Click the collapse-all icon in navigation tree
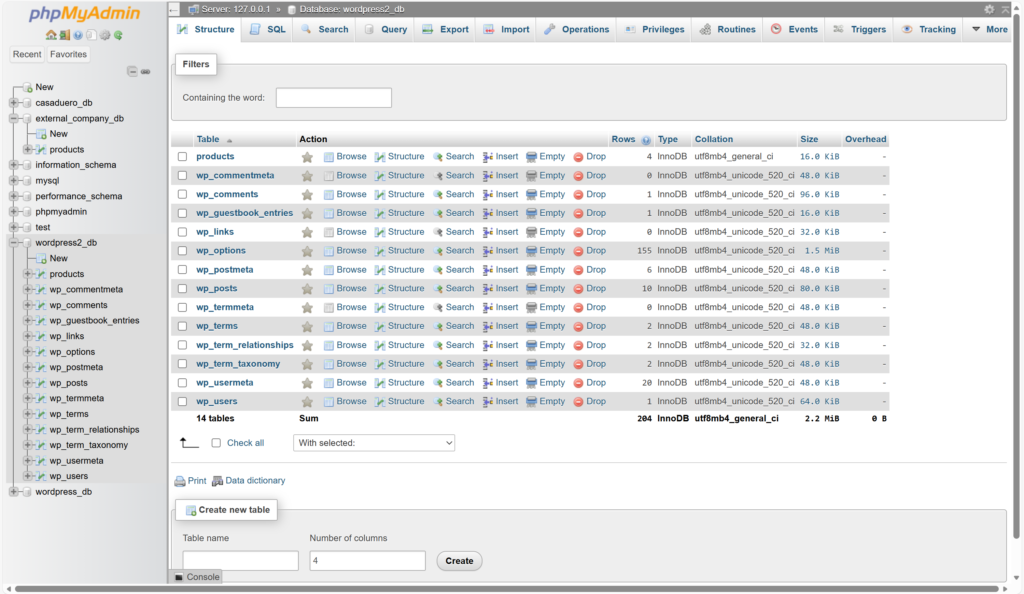Viewport: 1024px width, 594px height. point(133,72)
